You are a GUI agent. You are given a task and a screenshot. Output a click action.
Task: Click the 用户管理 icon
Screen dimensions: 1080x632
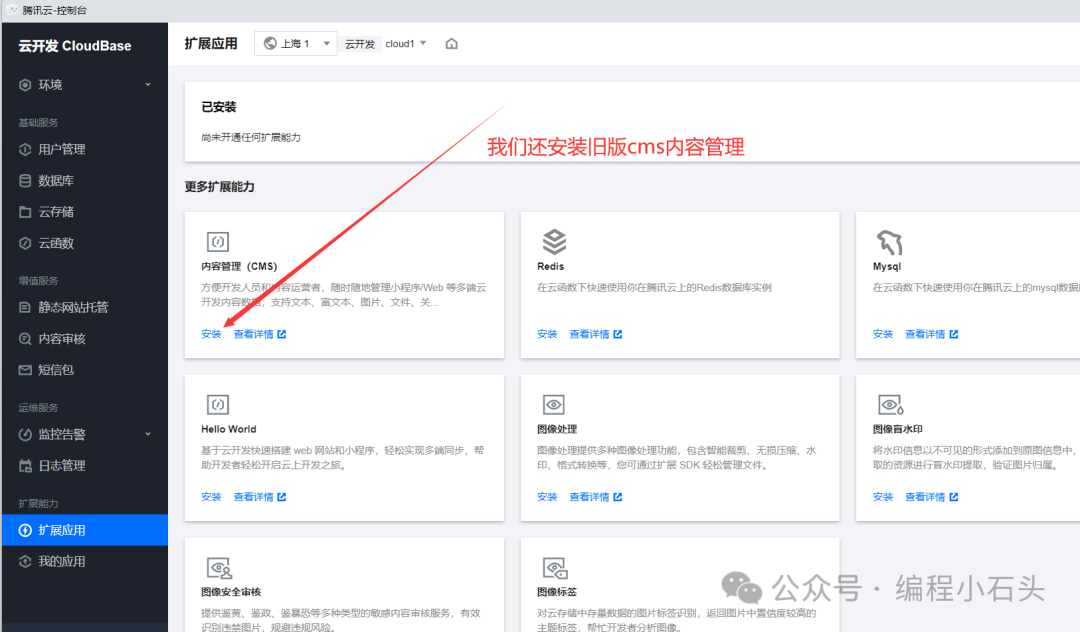pos(25,149)
